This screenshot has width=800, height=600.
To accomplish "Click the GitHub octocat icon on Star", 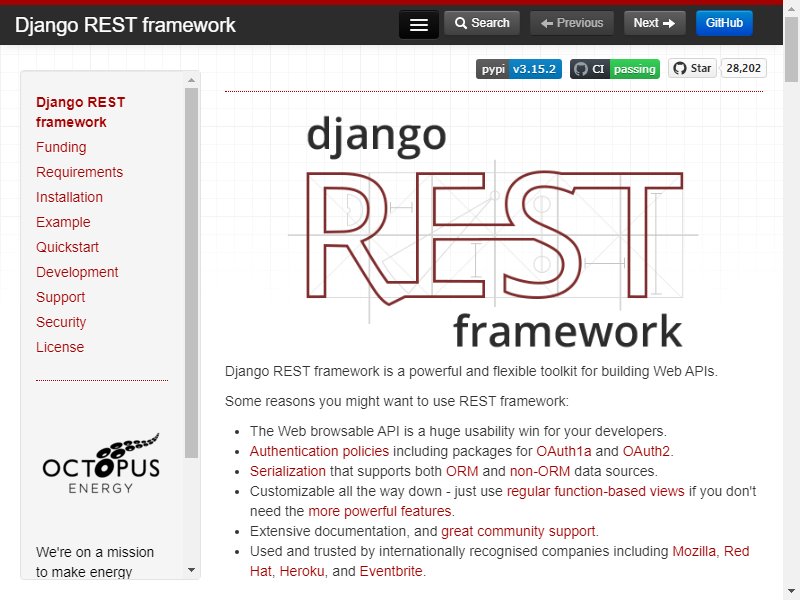I will (x=680, y=68).
